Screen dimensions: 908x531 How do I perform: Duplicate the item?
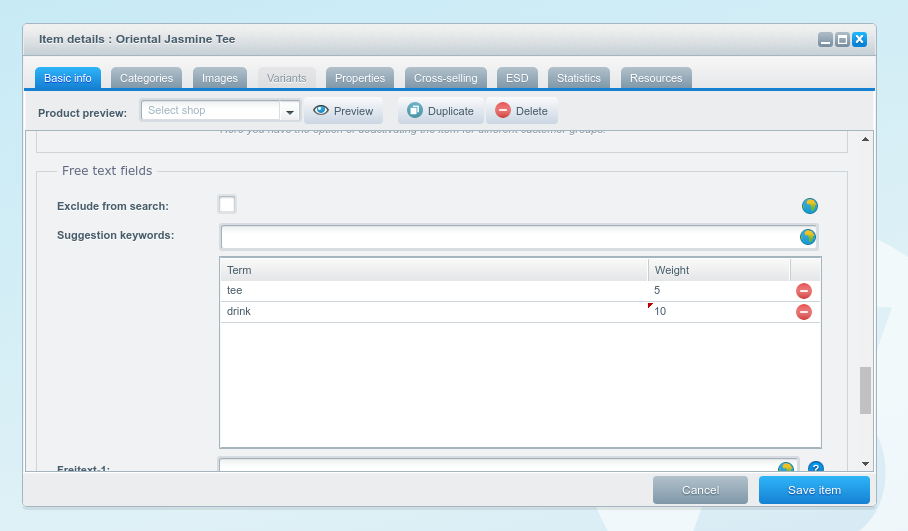(x=440, y=111)
